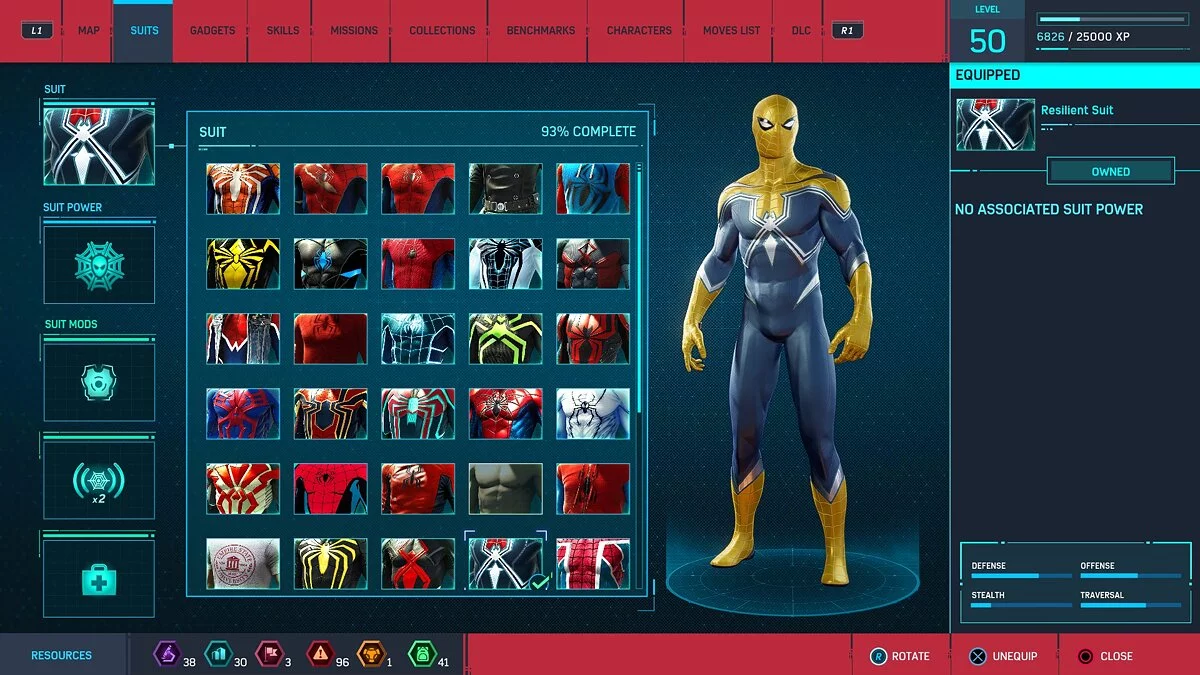
Task: Click the OWNED status label
Action: [x=1110, y=171]
